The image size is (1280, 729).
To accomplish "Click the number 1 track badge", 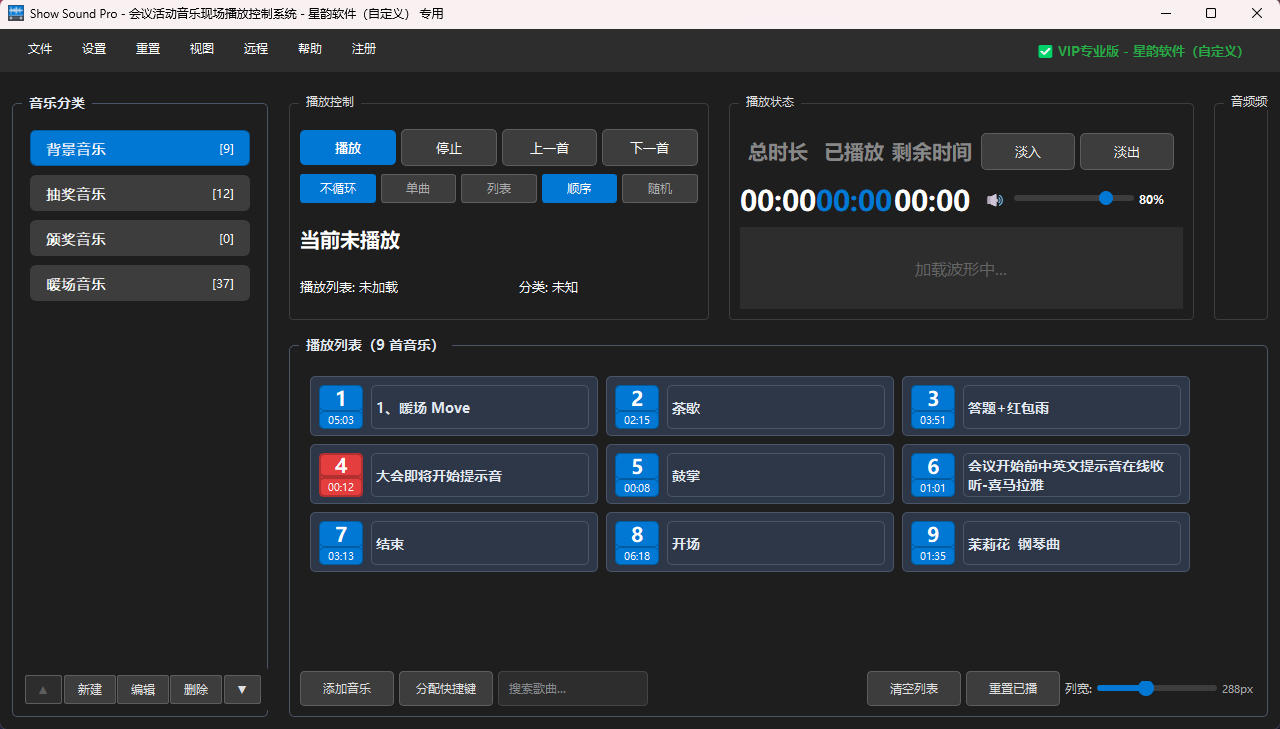I will [341, 407].
